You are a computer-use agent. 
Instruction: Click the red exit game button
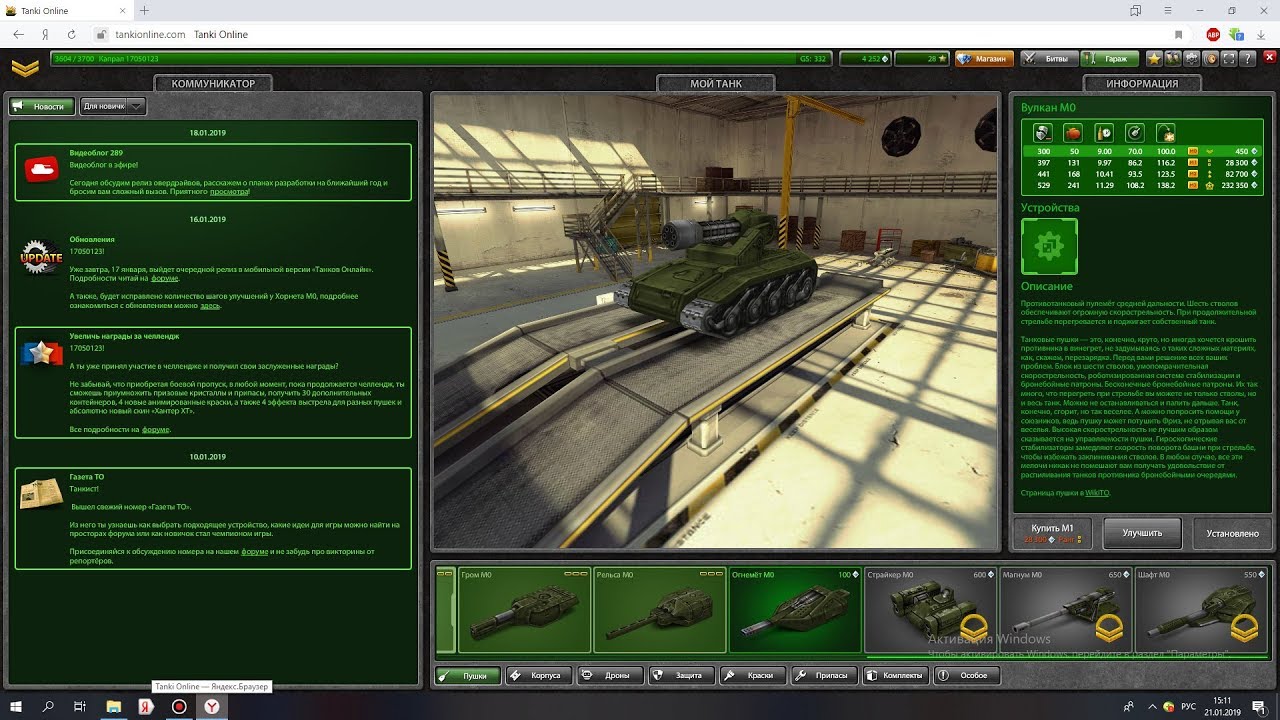click(1270, 59)
